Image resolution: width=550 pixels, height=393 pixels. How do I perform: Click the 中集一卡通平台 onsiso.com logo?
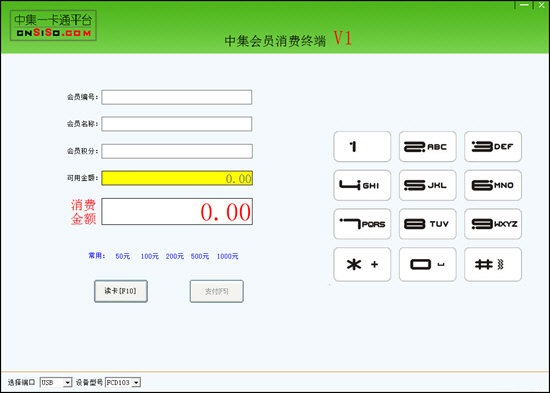pos(53,25)
